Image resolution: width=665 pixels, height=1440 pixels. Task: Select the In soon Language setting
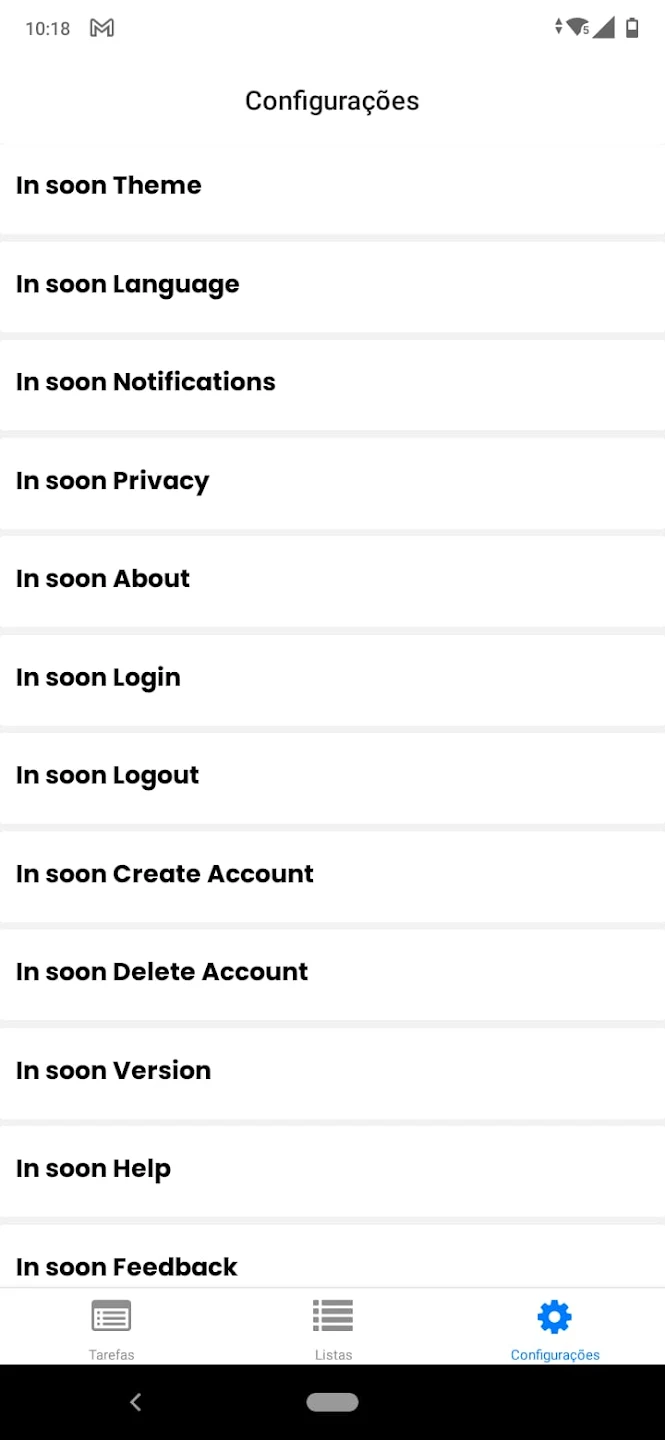coord(332,285)
